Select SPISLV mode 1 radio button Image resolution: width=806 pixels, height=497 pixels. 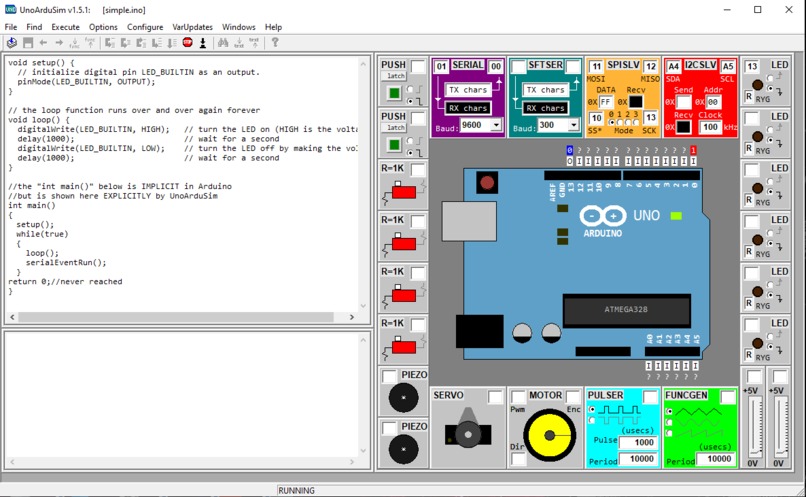pyautogui.click(x=620, y=122)
